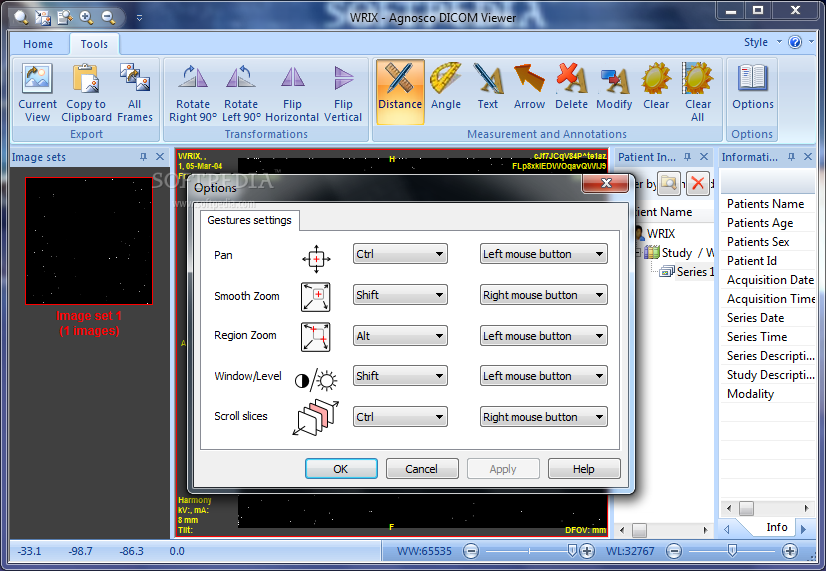Image resolution: width=826 pixels, height=571 pixels.
Task: Open the Region Zoom modifier key dropdown
Action: 400,336
